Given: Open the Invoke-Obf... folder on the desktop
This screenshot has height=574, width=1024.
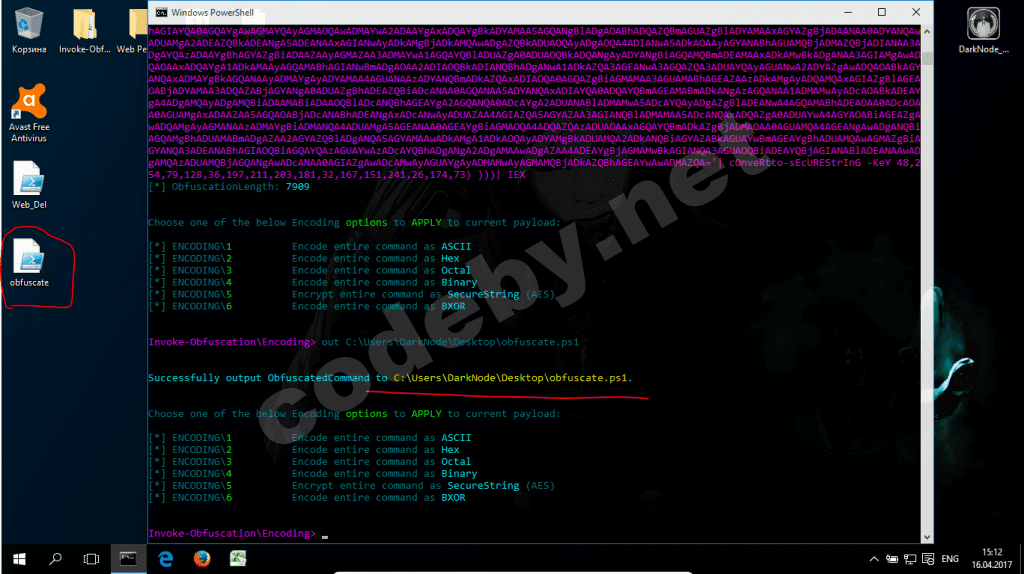Looking at the screenshot, I should click(84, 29).
